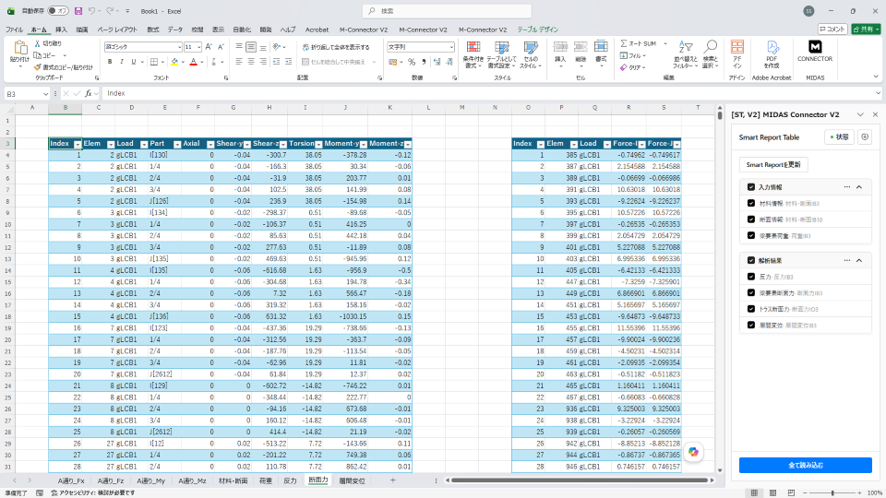Screen dimensions: 886x498
Task: Click Create PDF in Adobe Acrobat group
Action: tap(772, 54)
